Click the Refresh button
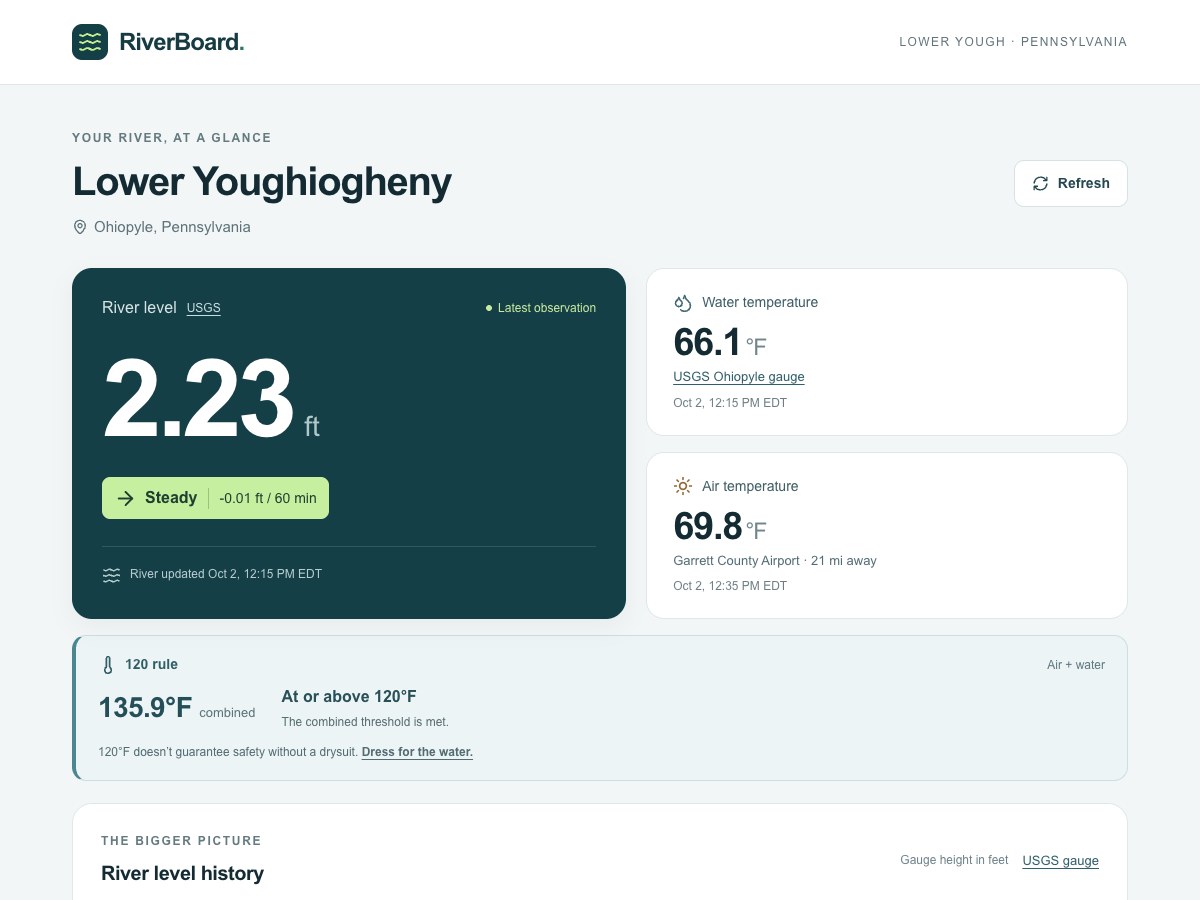Viewport: 1200px width, 900px height. point(1071,183)
